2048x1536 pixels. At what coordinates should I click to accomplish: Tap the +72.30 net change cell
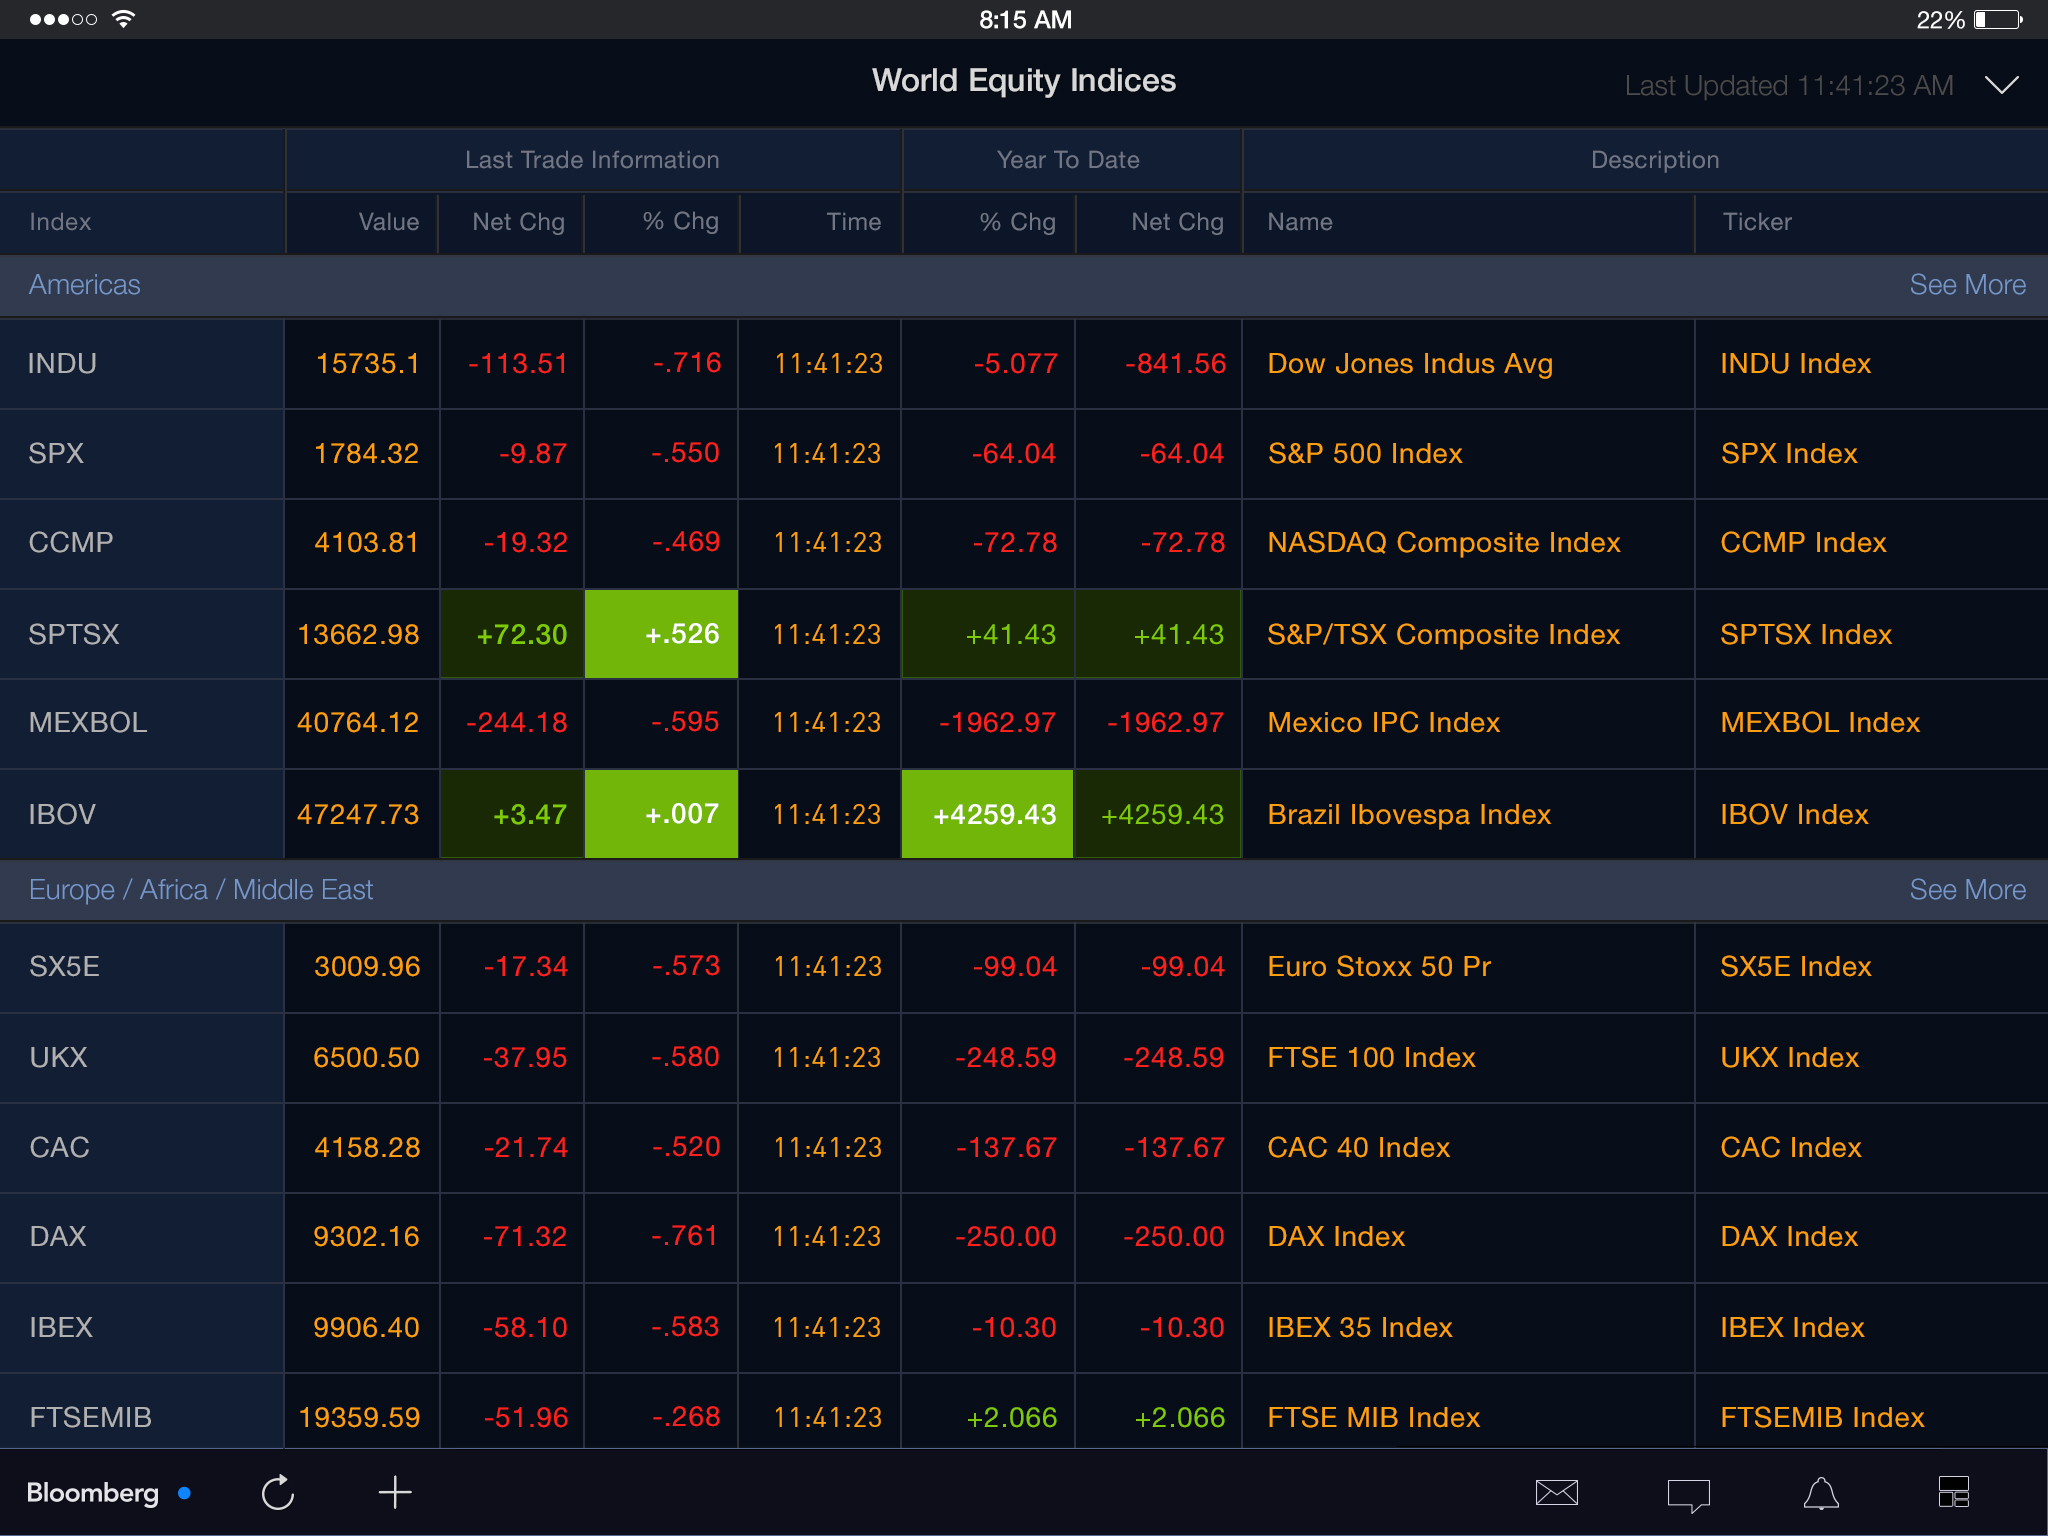(512, 634)
